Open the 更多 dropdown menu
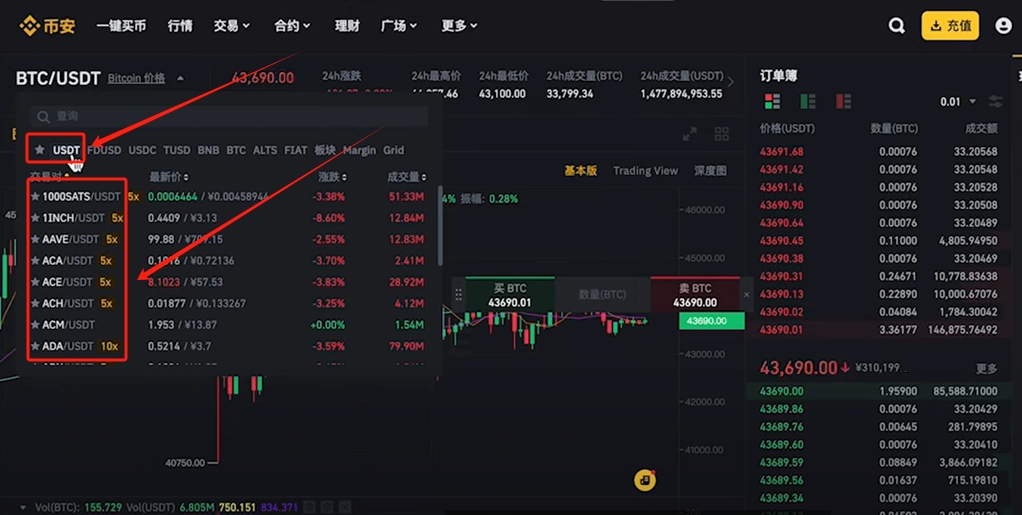The image size is (1022, 515). pos(460,26)
